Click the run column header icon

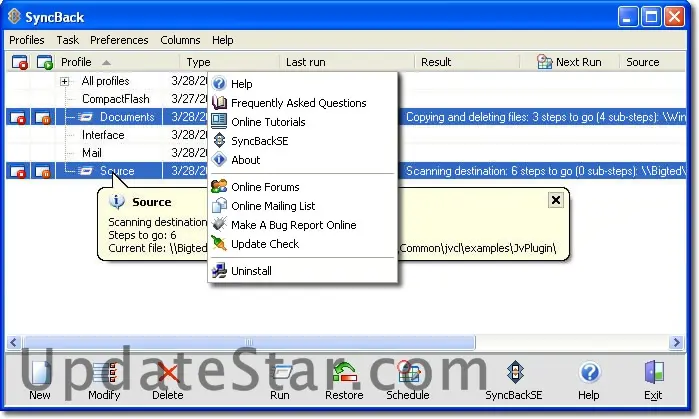(45, 62)
